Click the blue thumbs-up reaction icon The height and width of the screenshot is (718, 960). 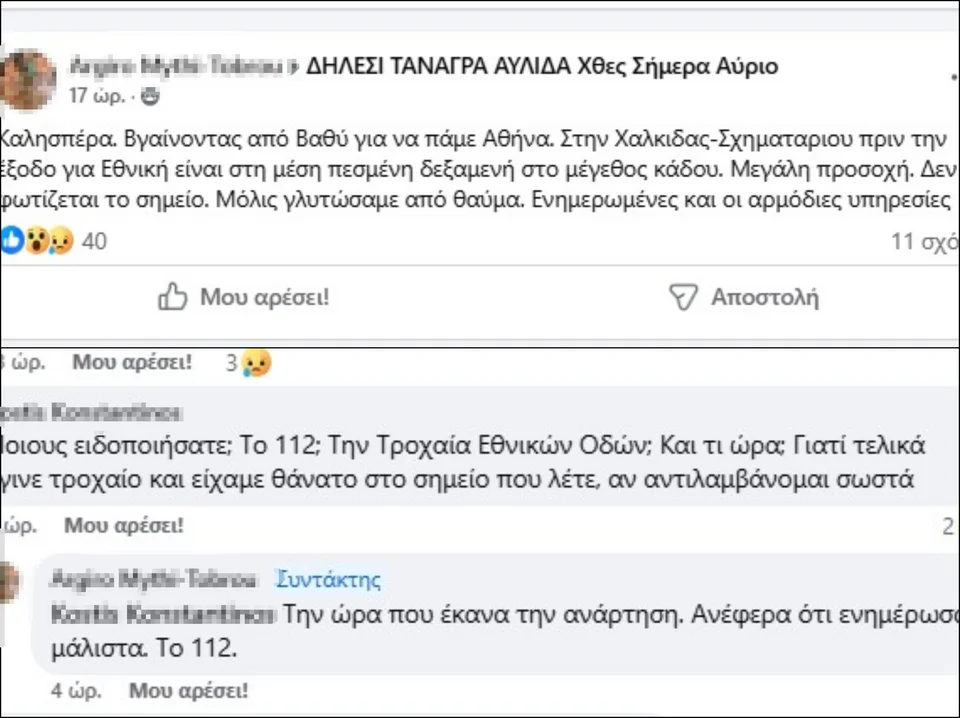(x=11, y=240)
